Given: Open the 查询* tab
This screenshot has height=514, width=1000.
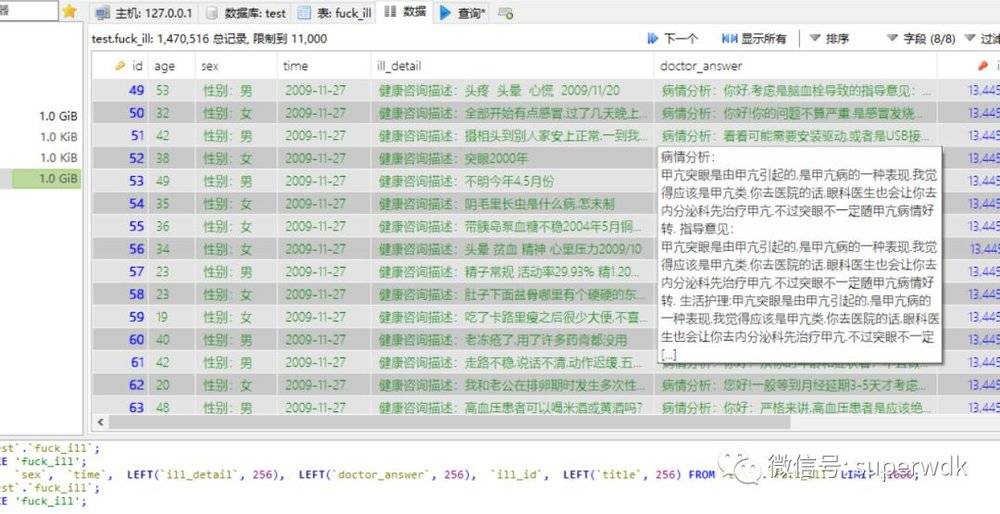Looking at the screenshot, I should click(462, 13).
